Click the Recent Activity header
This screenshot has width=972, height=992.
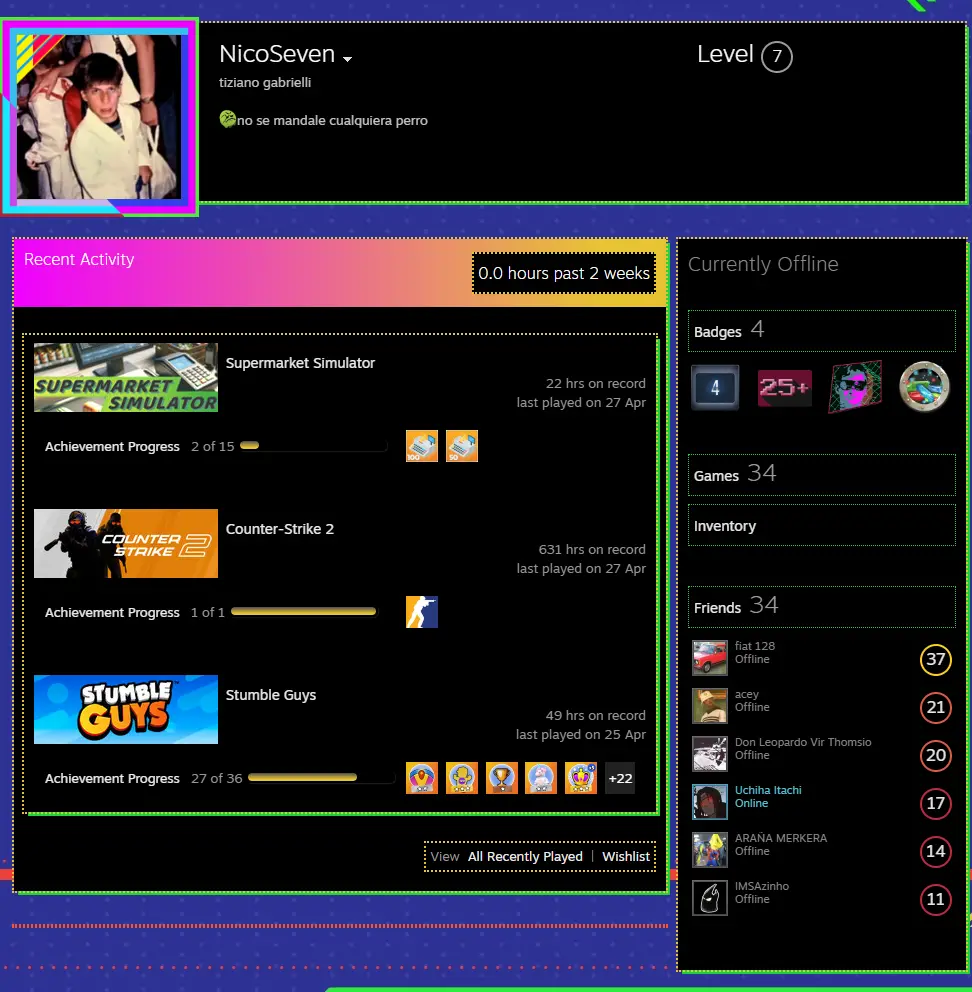(79, 259)
